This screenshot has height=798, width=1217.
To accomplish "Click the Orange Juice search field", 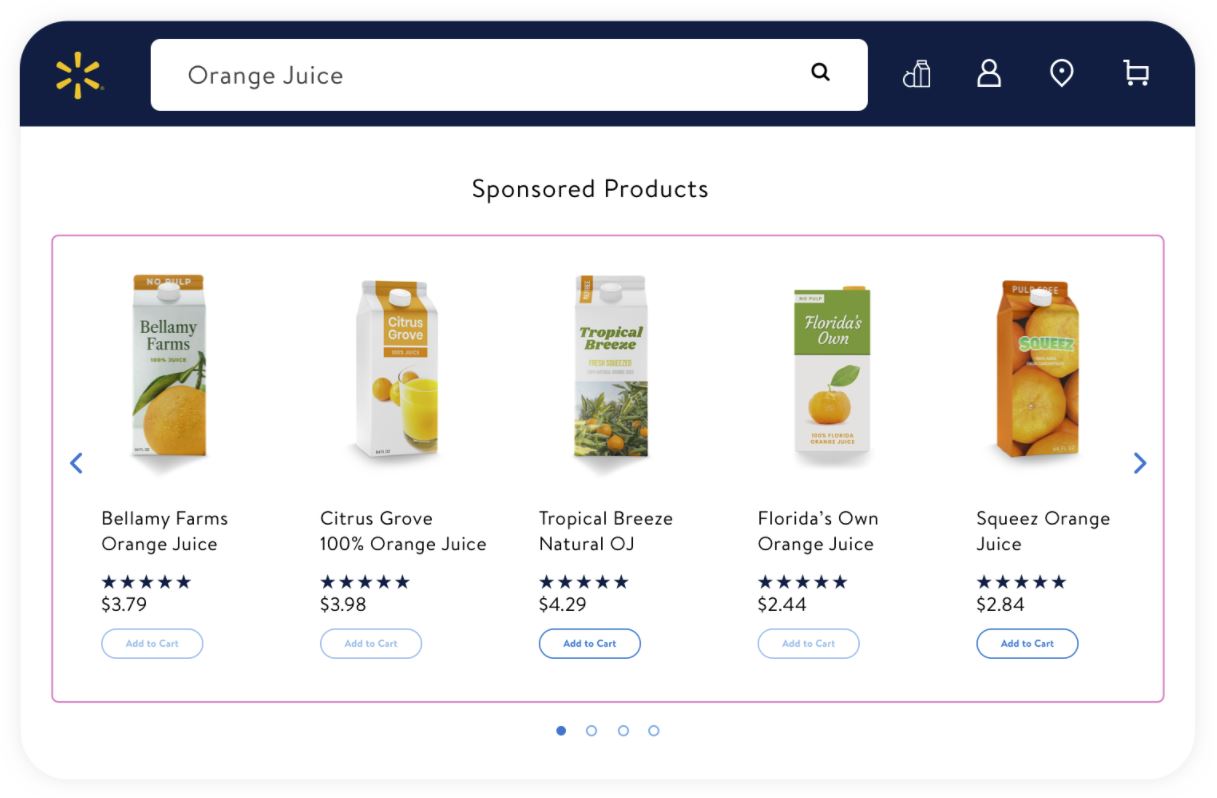I will pos(480,75).
